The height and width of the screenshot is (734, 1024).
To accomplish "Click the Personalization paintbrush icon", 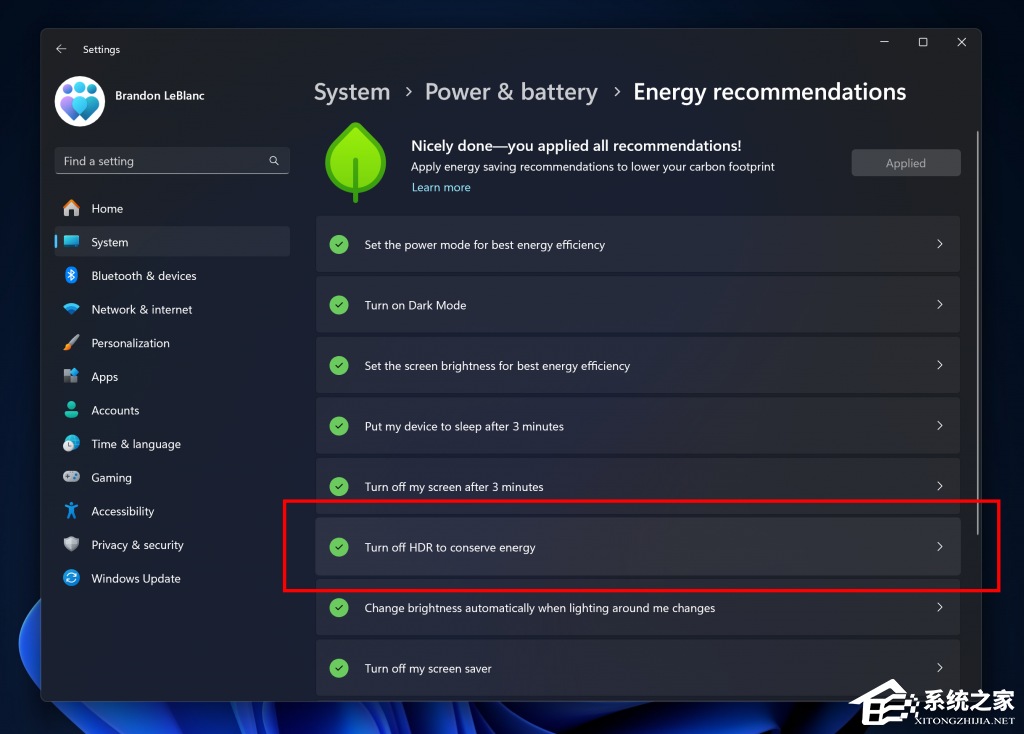I will tap(71, 343).
